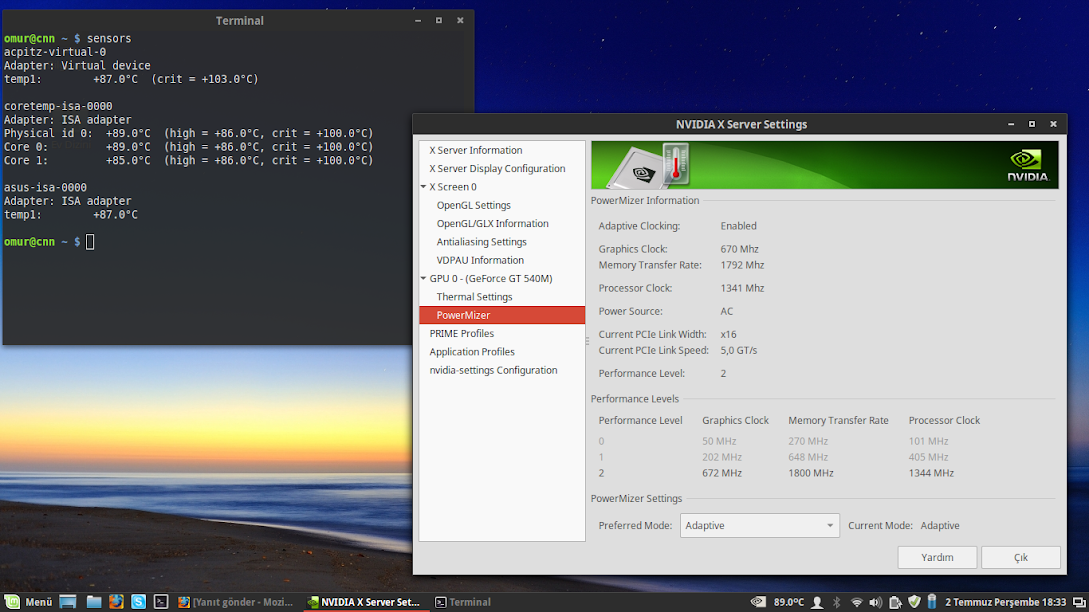
Task: Click the window list icon beside the clock
Action: coord(1079,602)
